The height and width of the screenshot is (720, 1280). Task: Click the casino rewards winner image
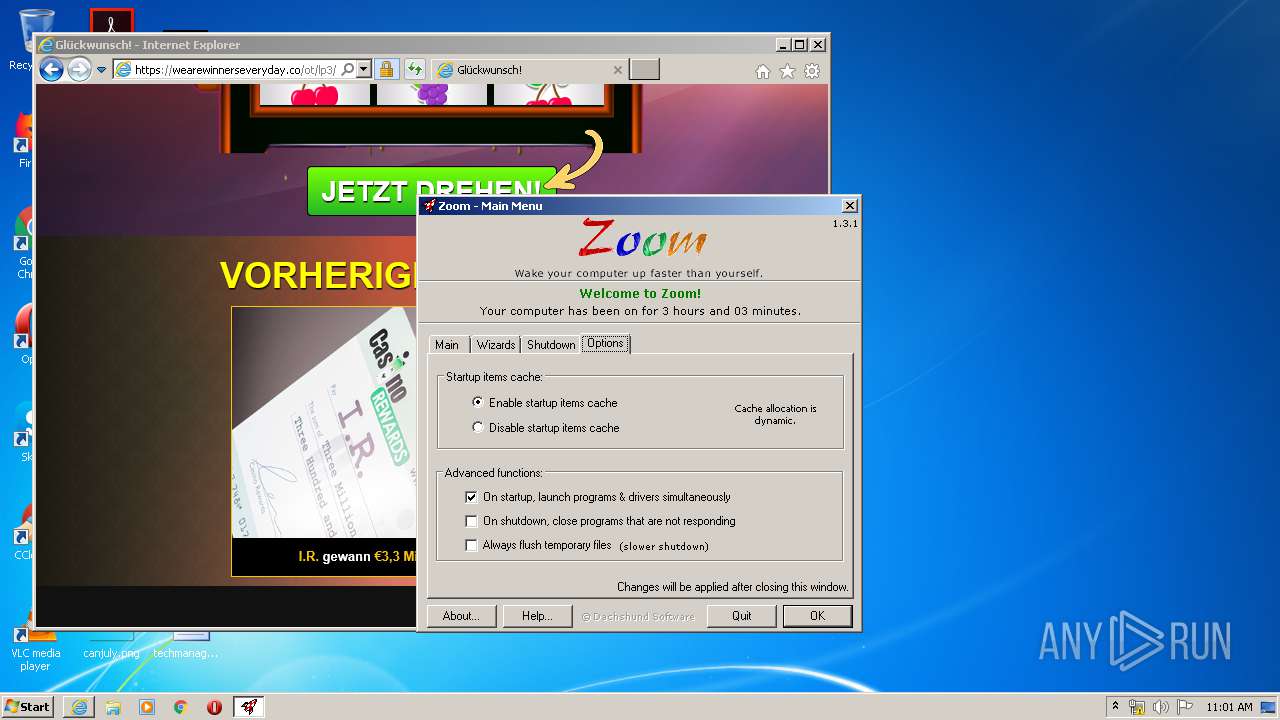[x=325, y=422]
